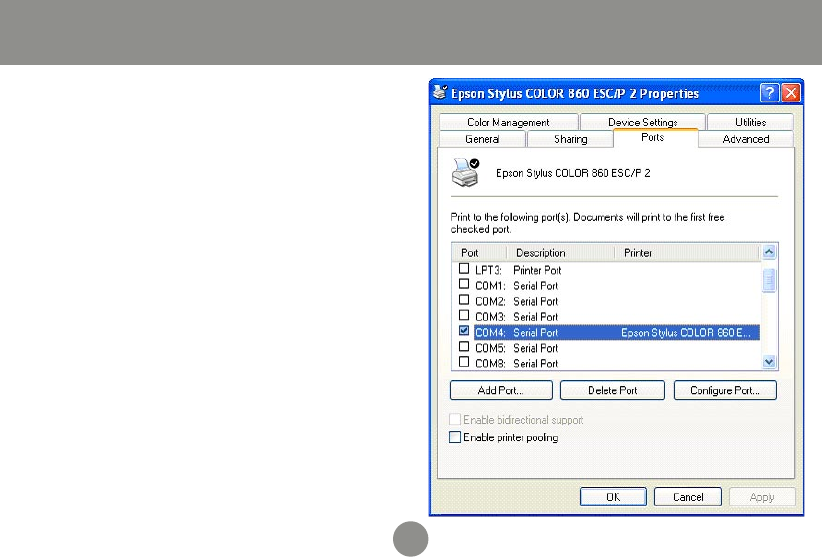This screenshot has height=557, width=822.
Task: Click the Apply button
Action: 762,497
